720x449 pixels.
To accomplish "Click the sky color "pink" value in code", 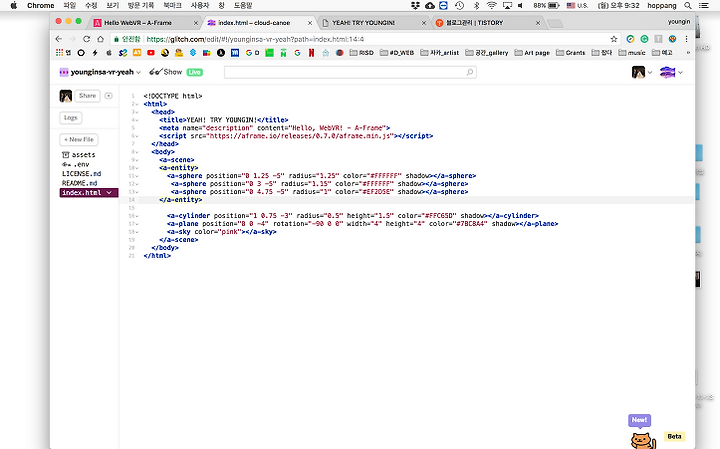I will click(231, 232).
